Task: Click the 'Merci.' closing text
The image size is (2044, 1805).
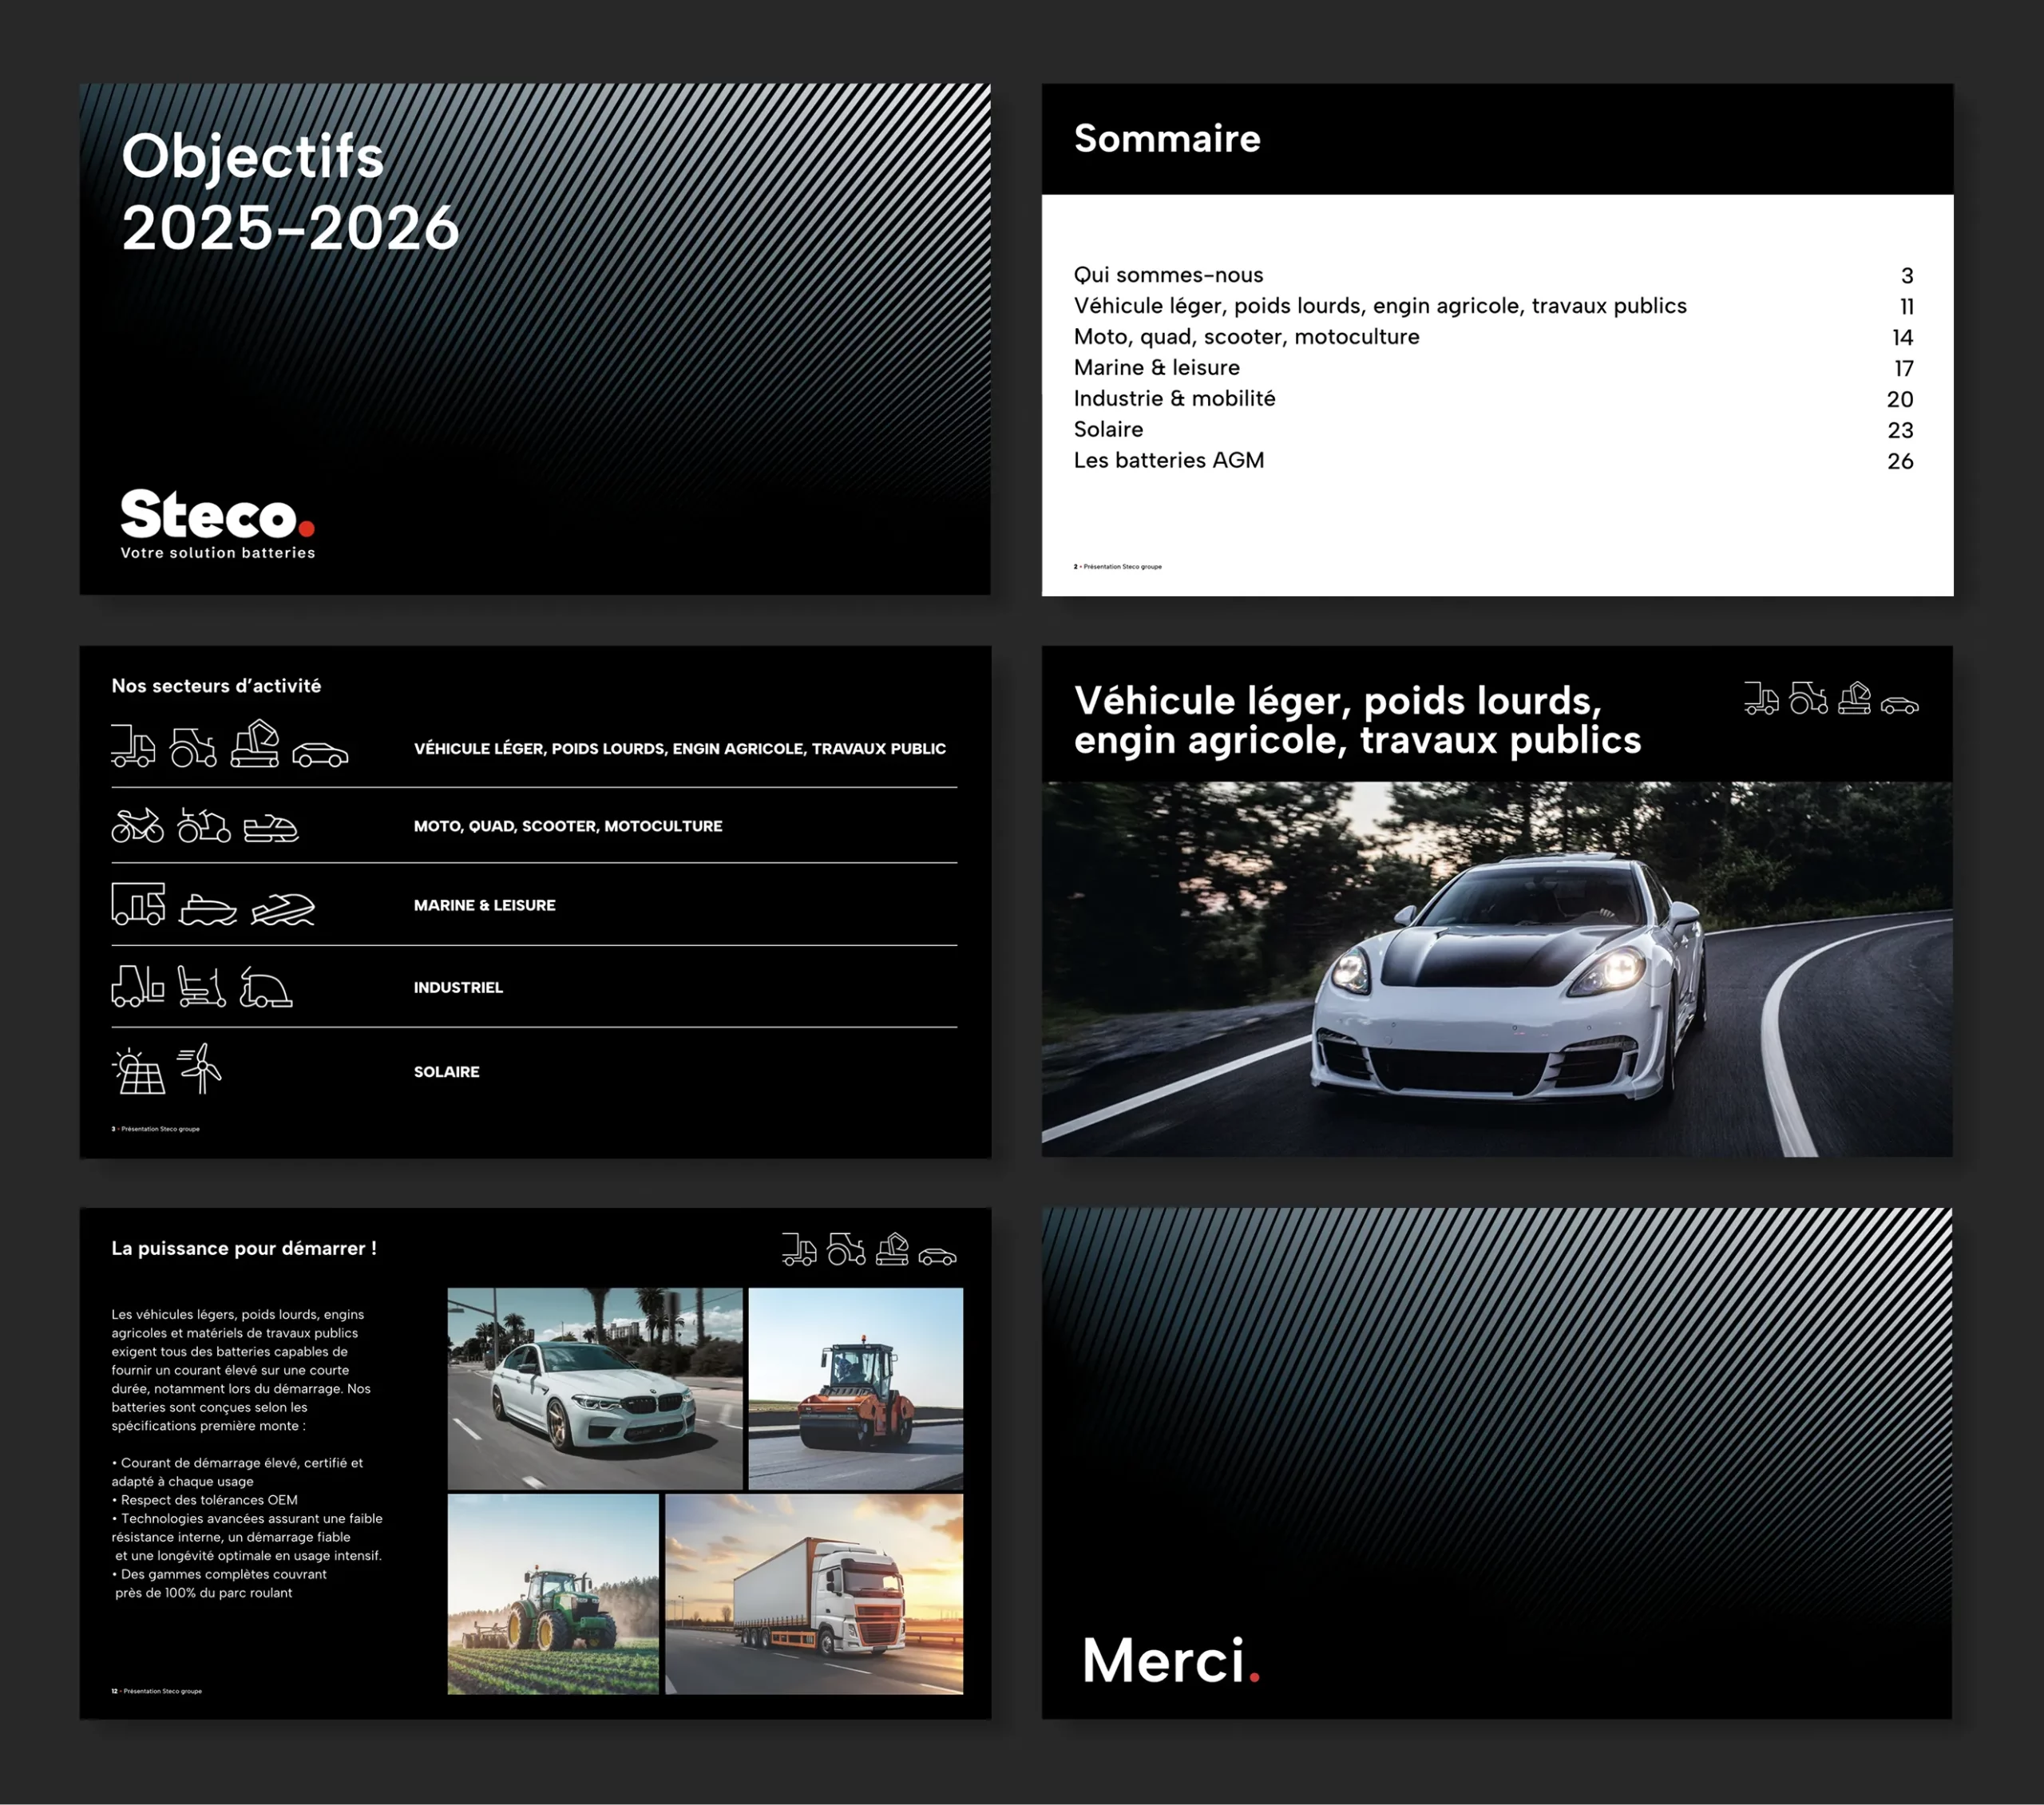Action: click(1171, 1661)
